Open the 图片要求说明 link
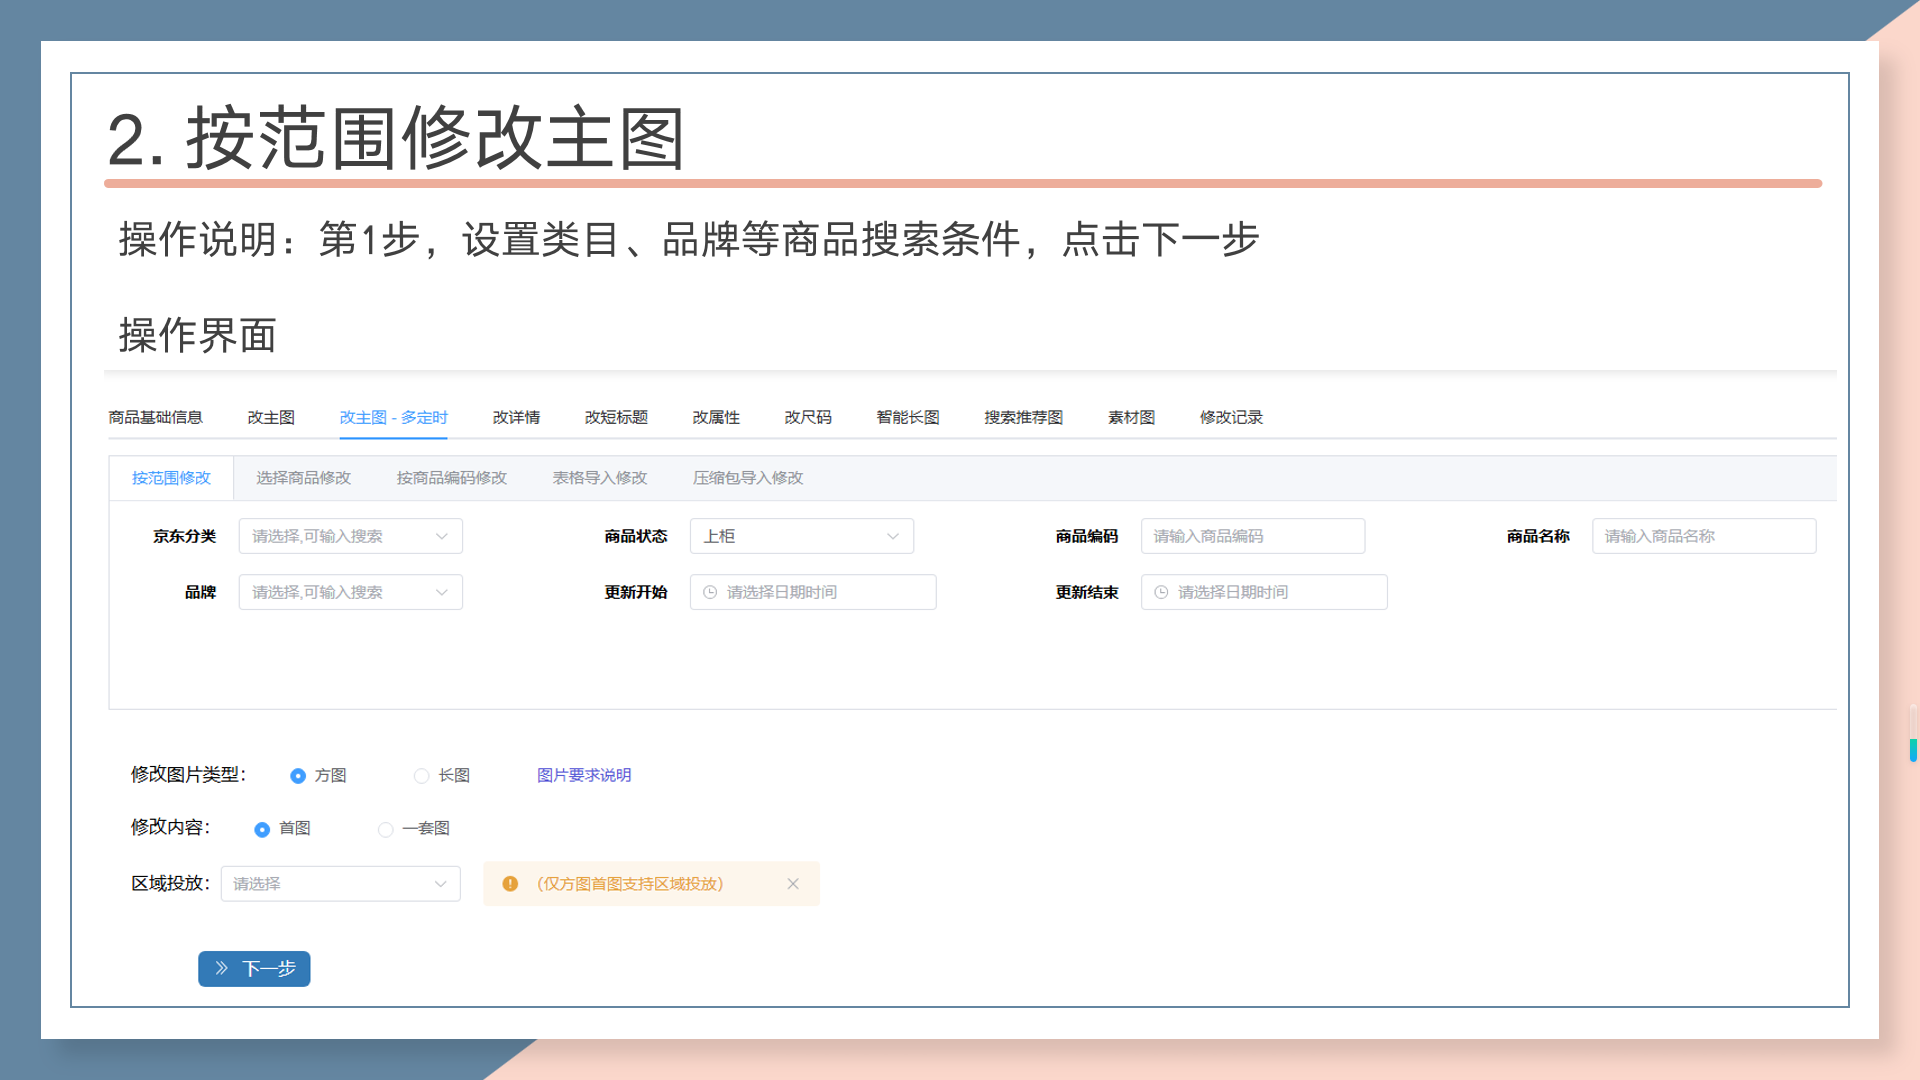 pos(584,775)
